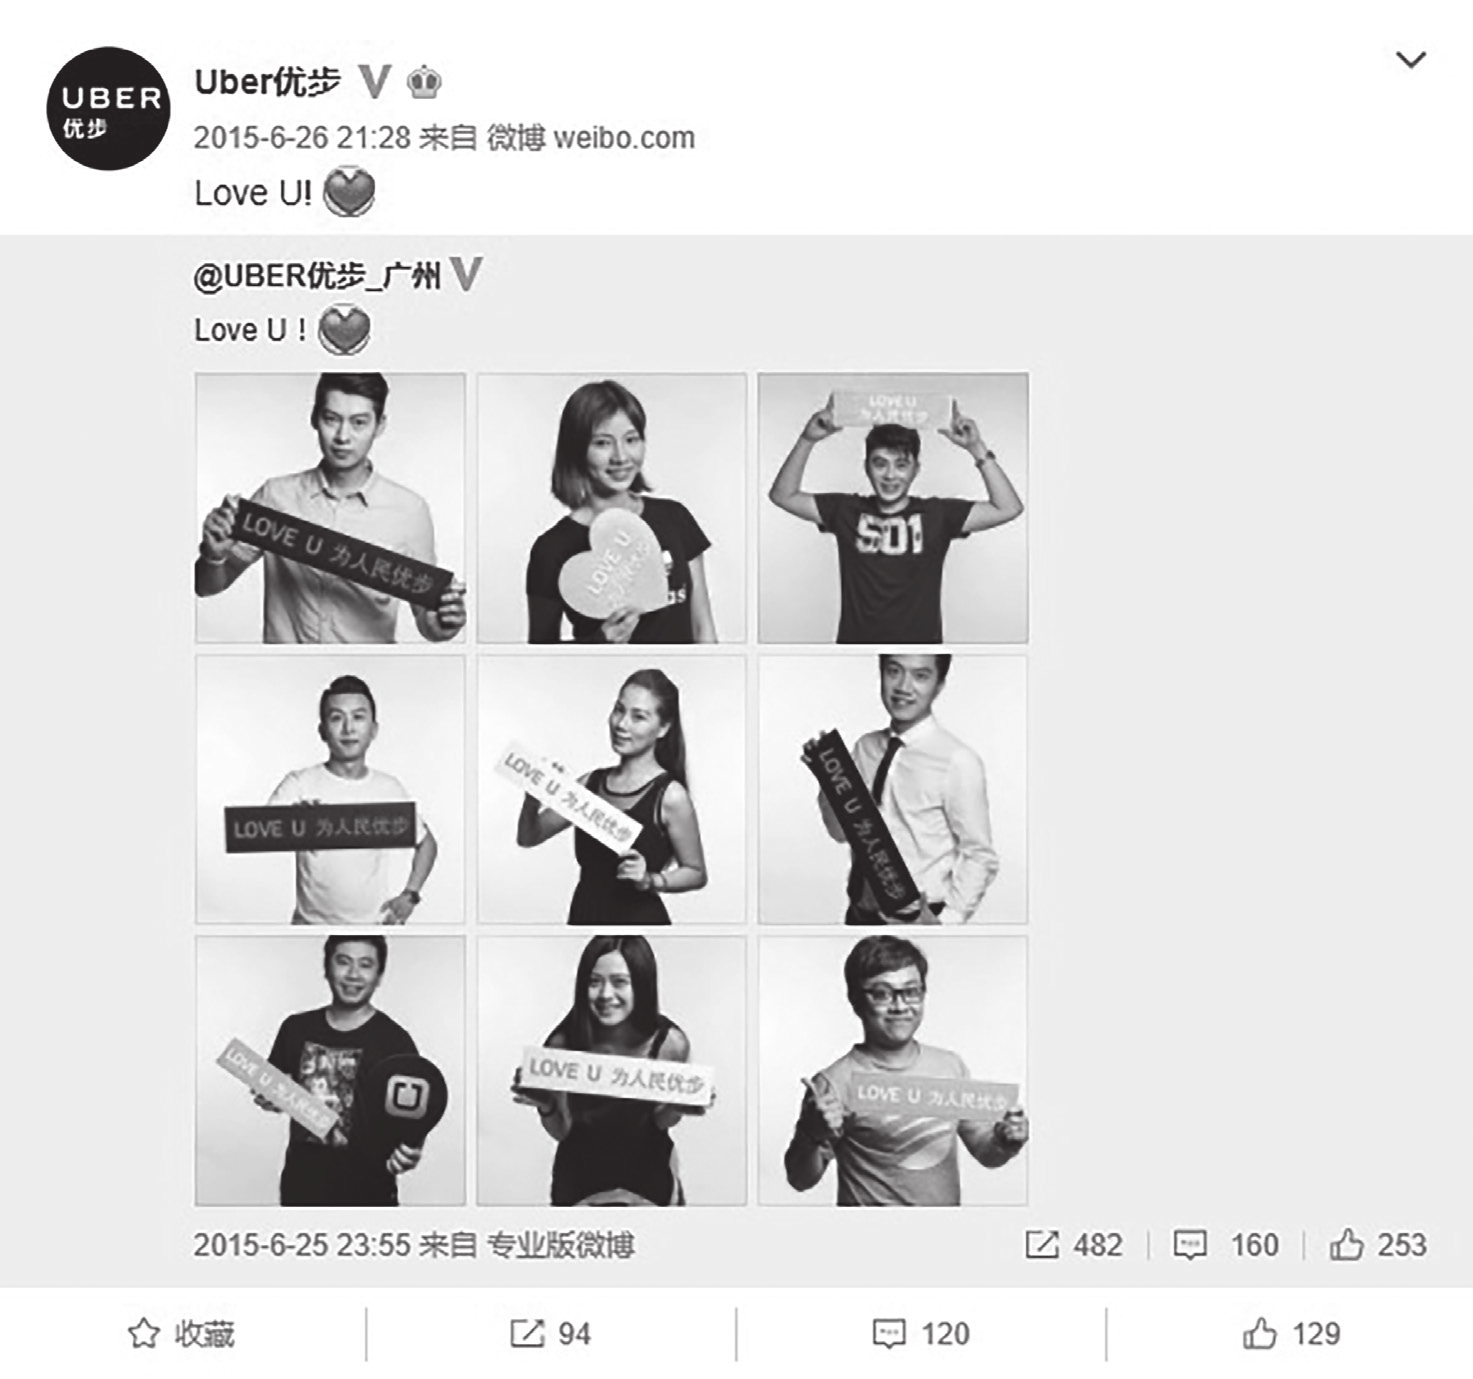Click the crown membership icon
The height and width of the screenshot is (1379, 1473).
[x=425, y=82]
